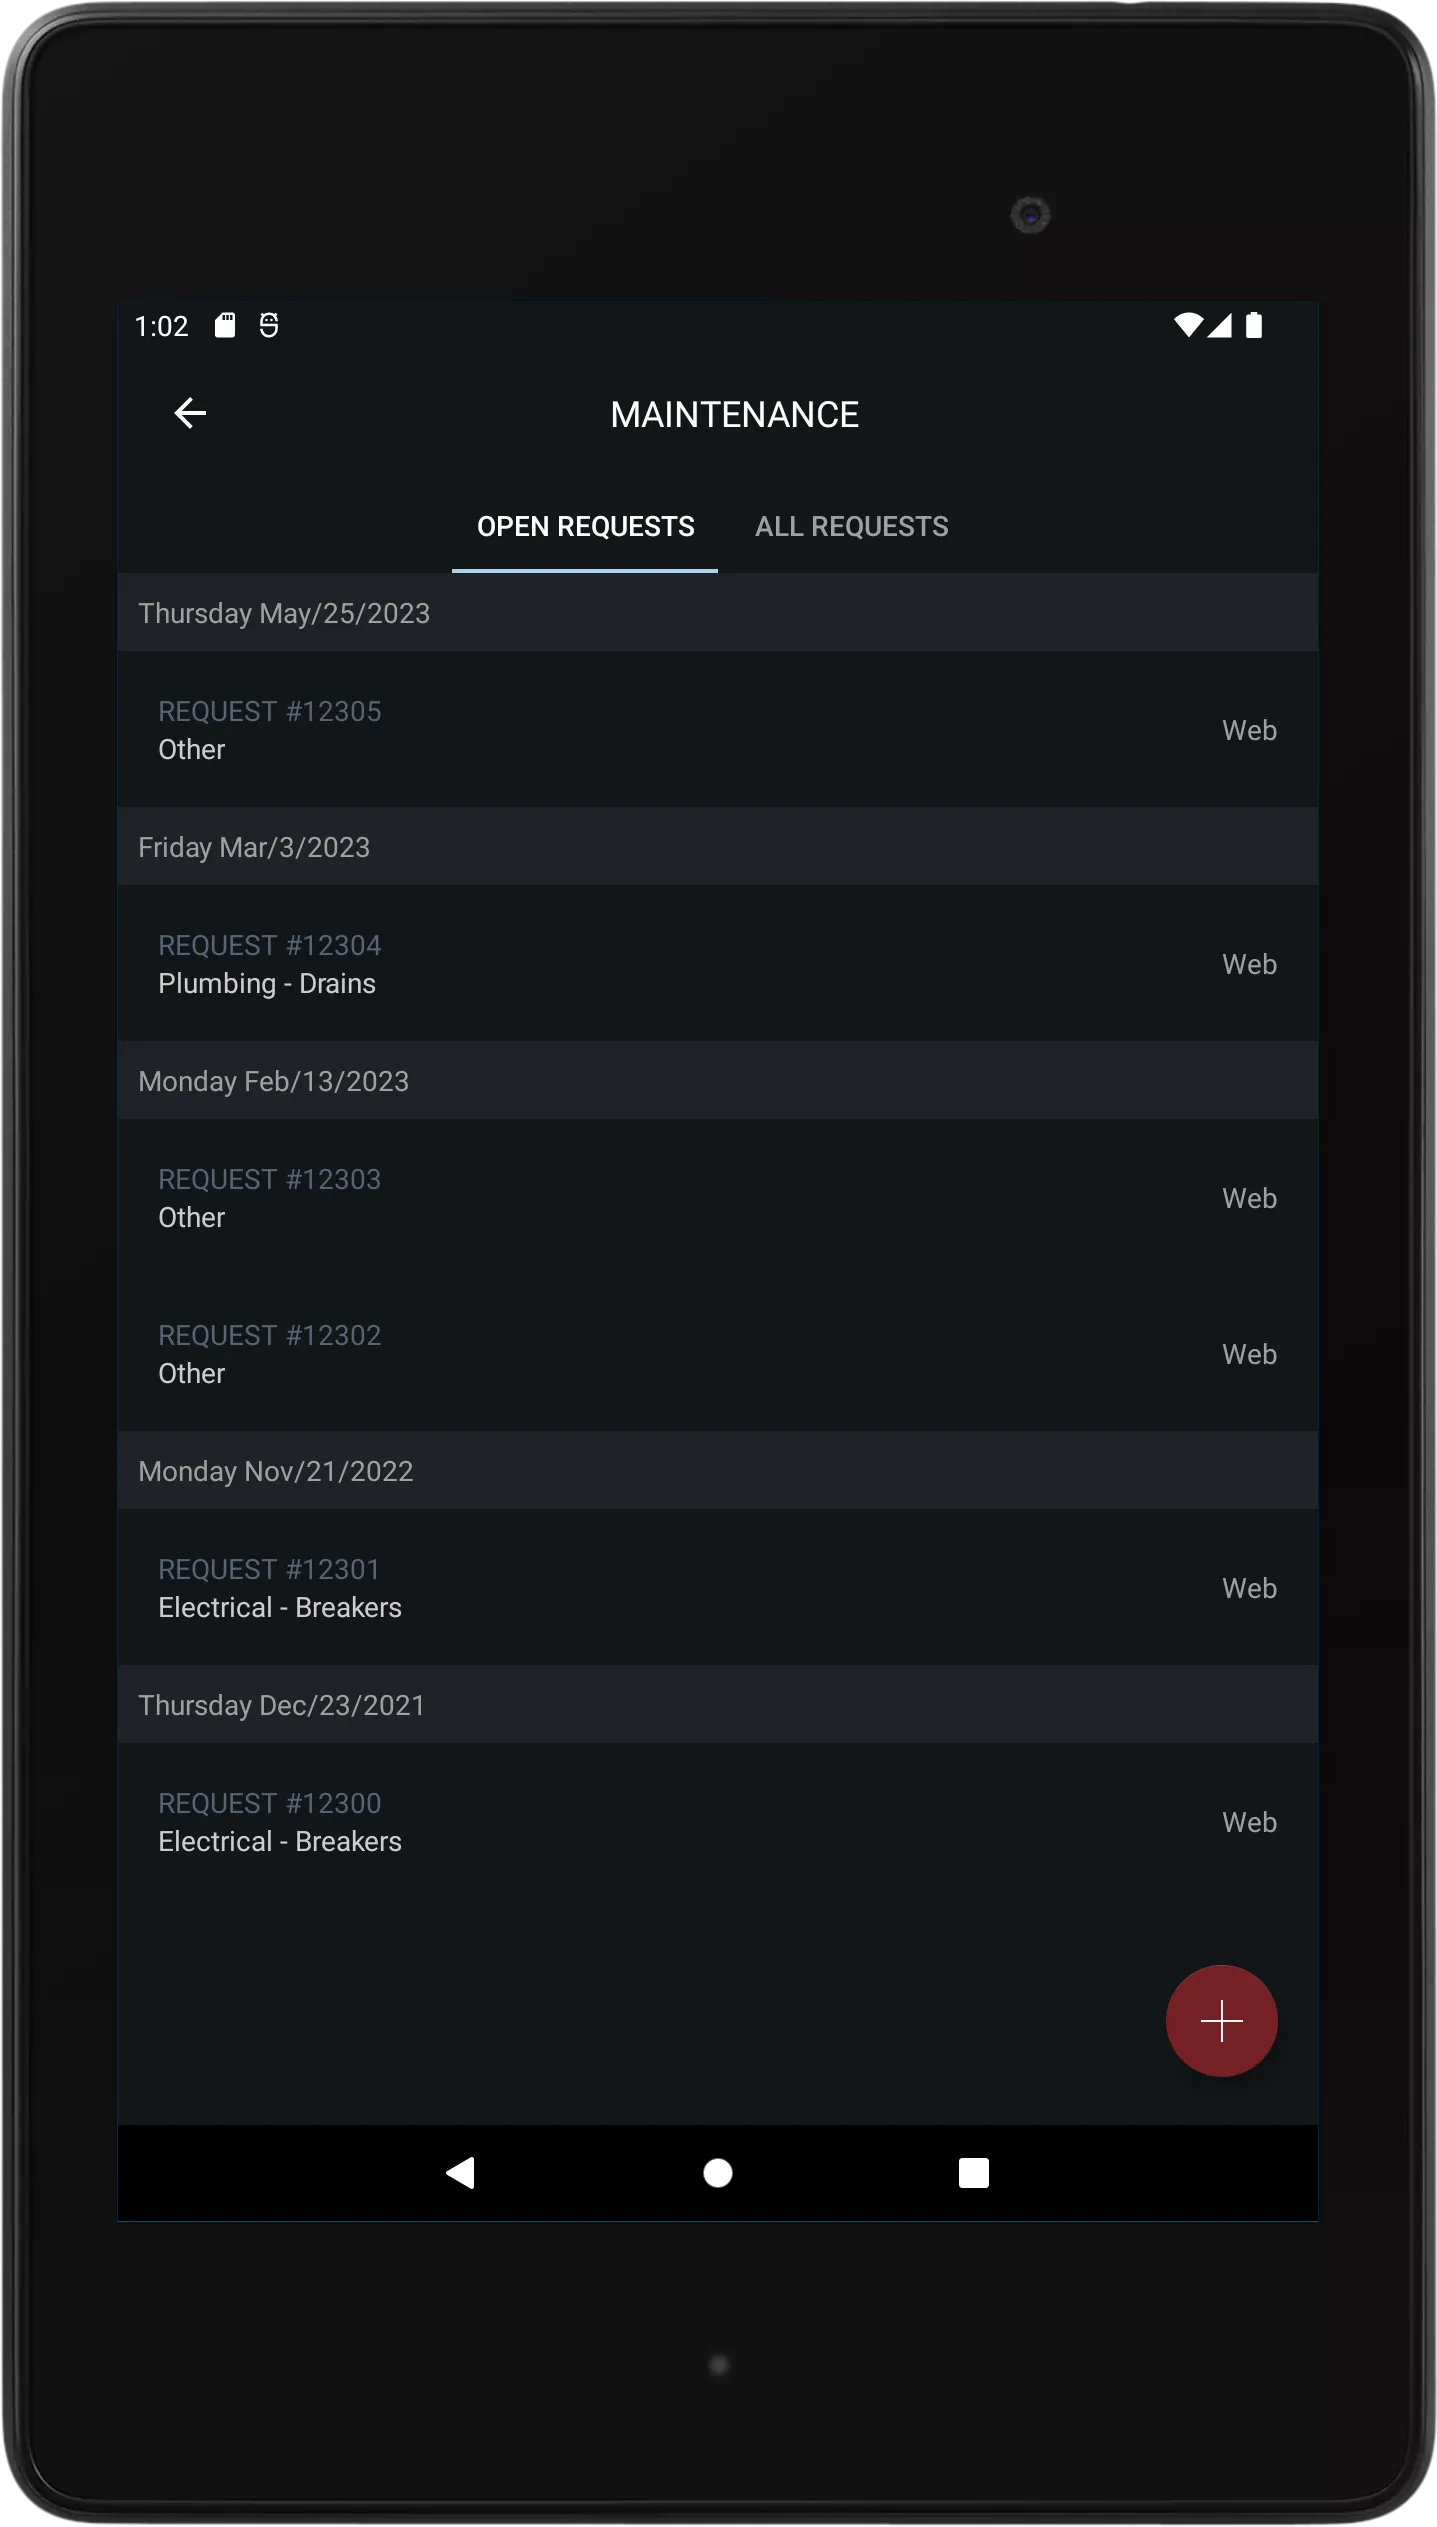Viewport: 1437px width, 2527px height.
Task: Open Request #12303 Other entry
Action: (x=718, y=1198)
